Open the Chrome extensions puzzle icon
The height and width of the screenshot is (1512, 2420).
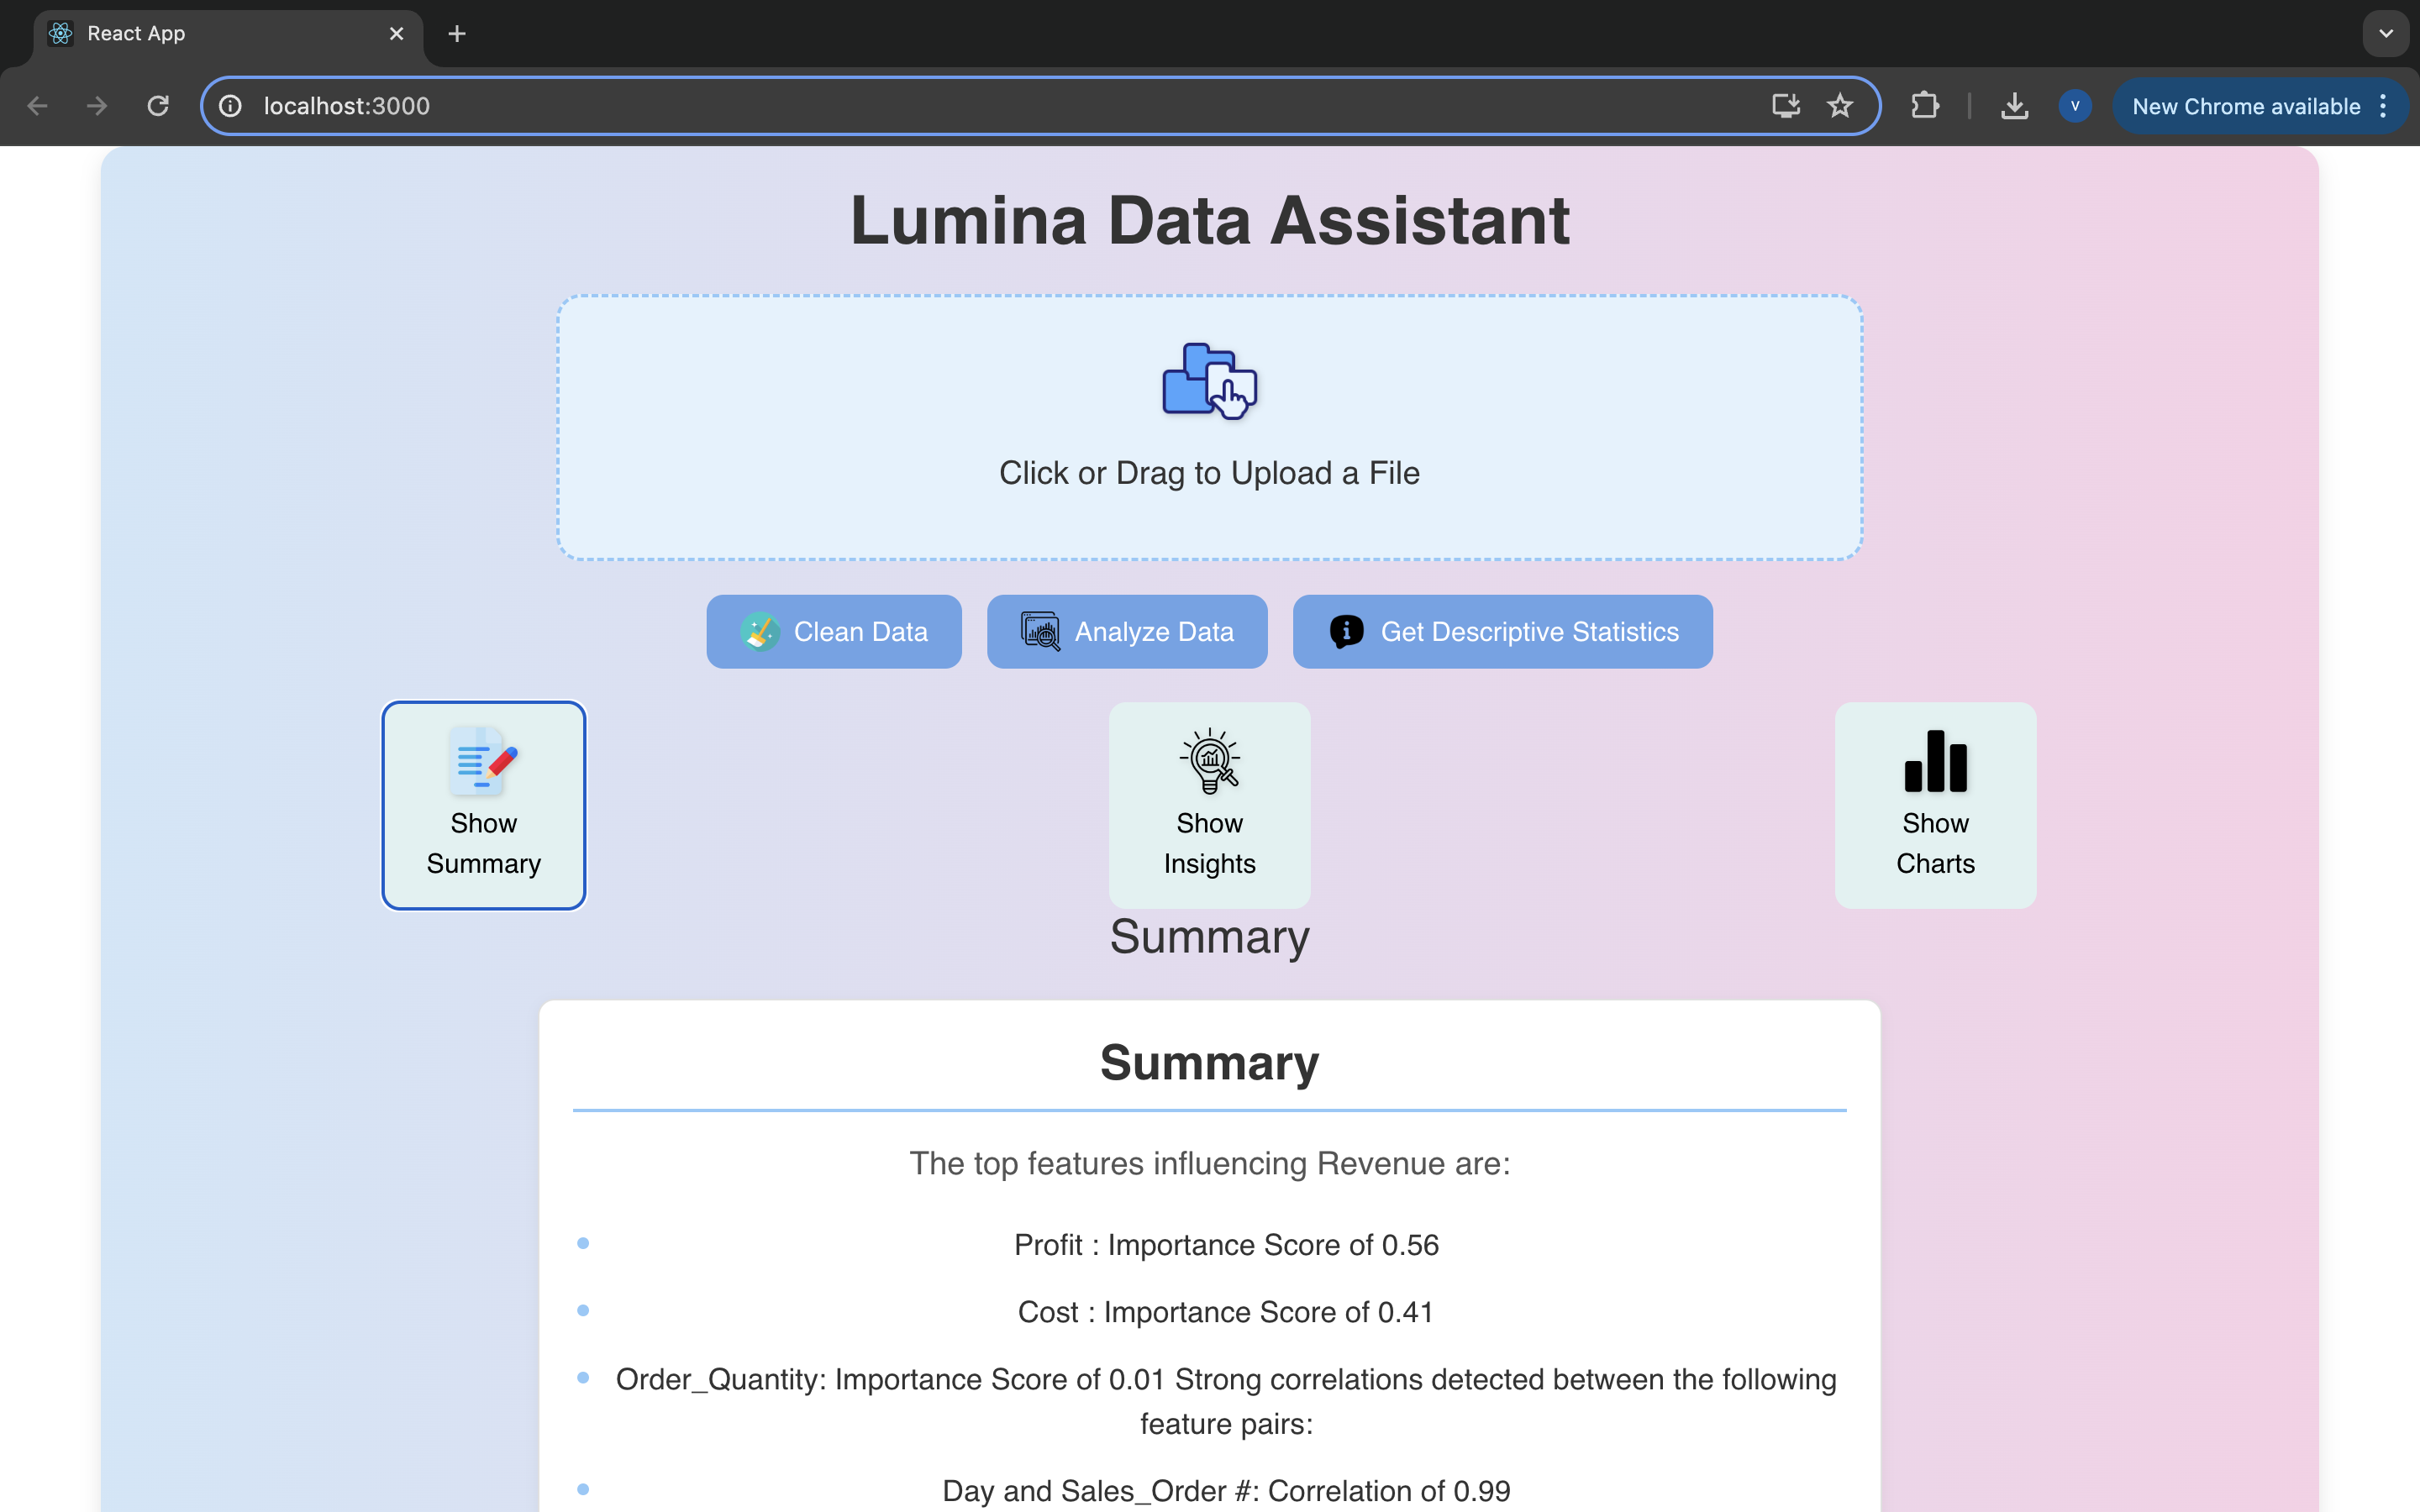[x=1924, y=106]
